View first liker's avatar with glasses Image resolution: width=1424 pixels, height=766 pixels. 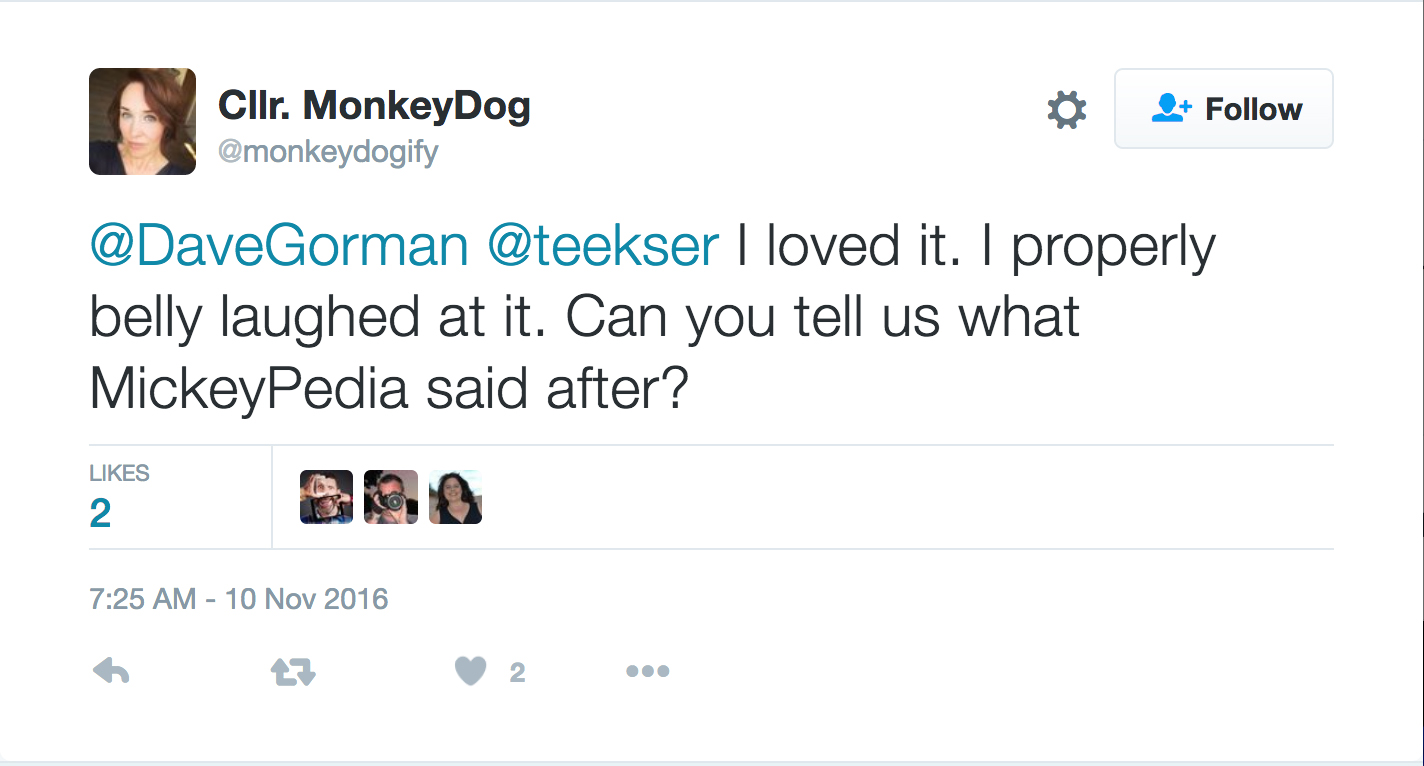pos(326,497)
